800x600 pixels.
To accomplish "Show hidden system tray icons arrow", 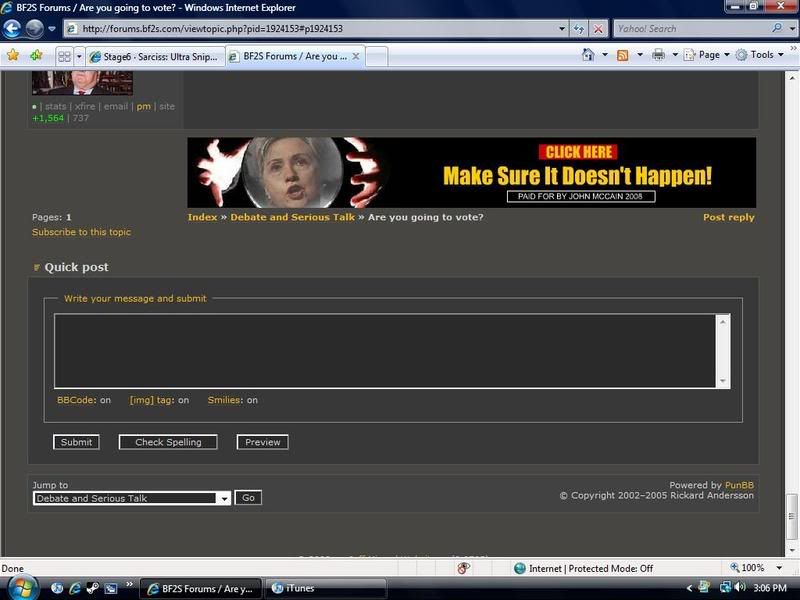I will 689,588.
